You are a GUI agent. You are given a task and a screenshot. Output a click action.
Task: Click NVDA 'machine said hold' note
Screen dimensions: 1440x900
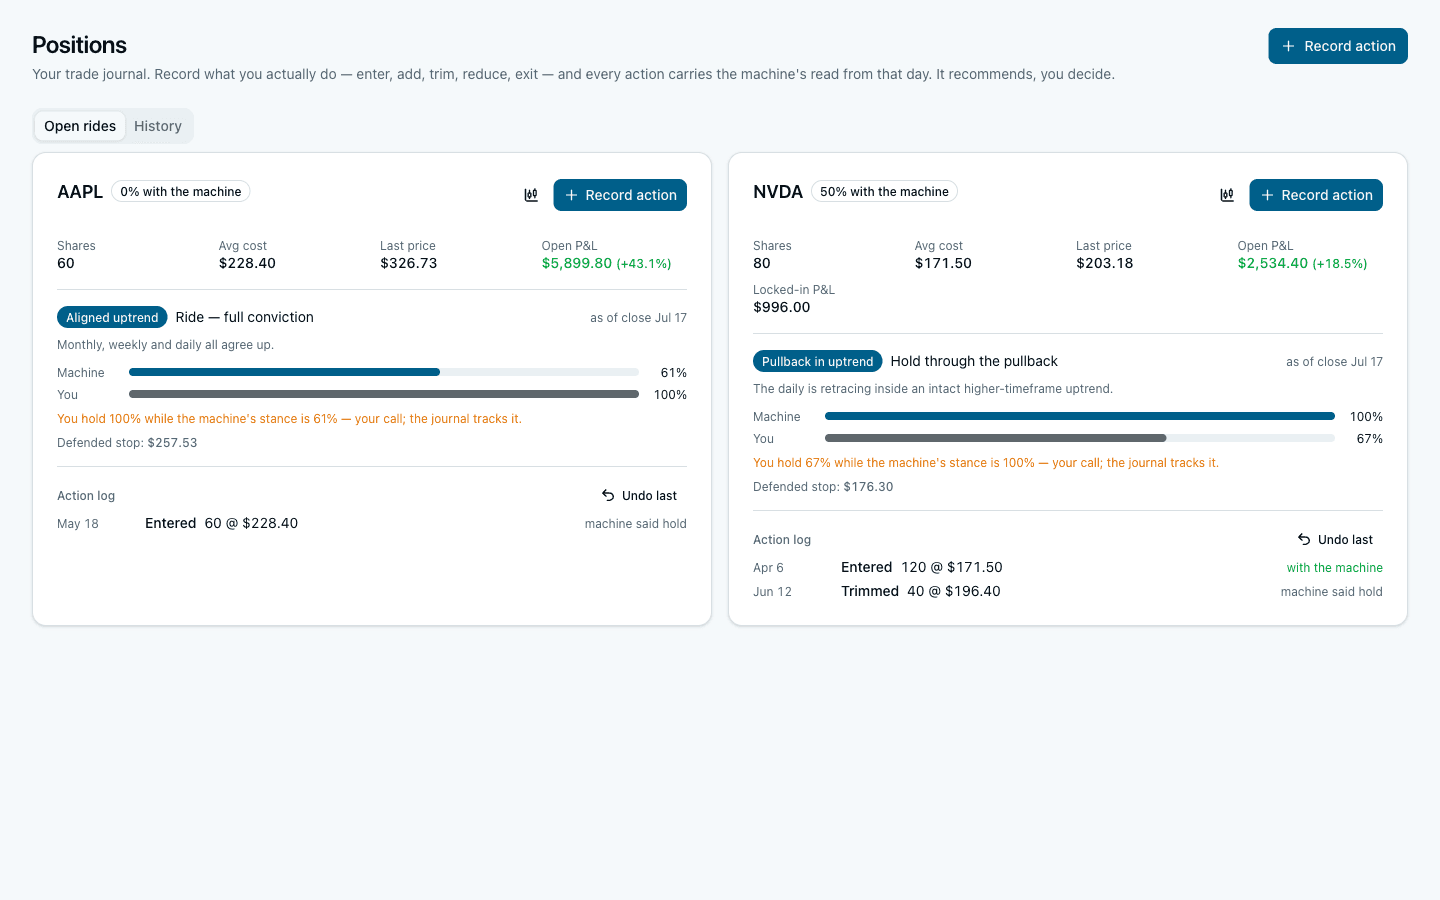pyautogui.click(x=1331, y=592)
